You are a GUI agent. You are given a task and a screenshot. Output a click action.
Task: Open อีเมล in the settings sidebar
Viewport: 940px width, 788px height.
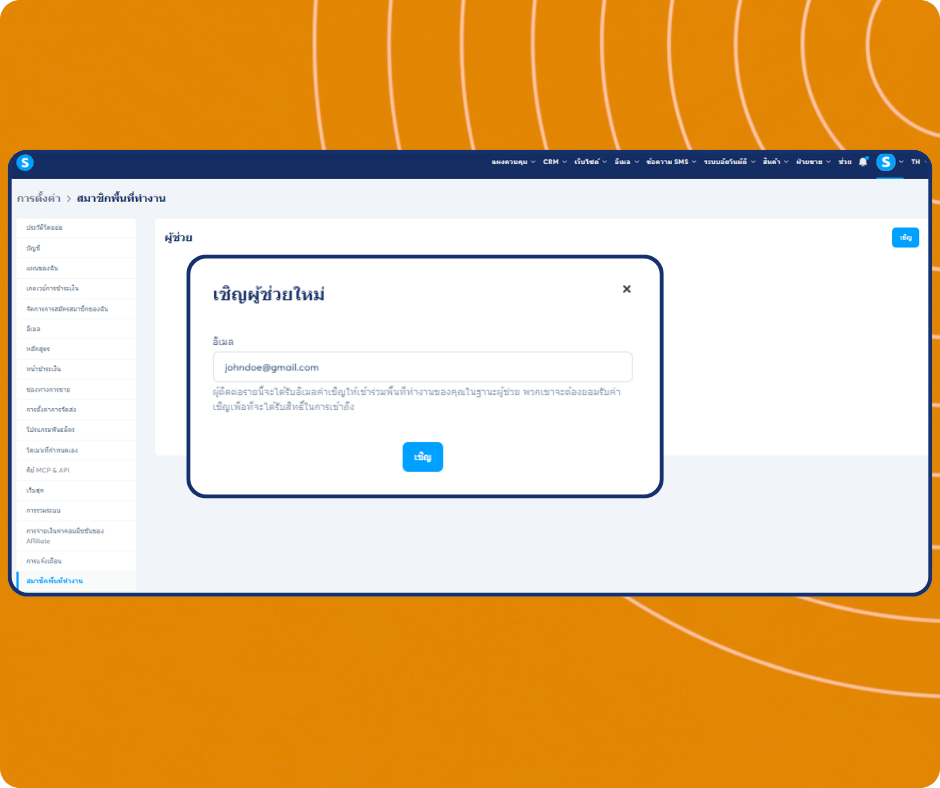pyautogui.click(x=75, y=329)
